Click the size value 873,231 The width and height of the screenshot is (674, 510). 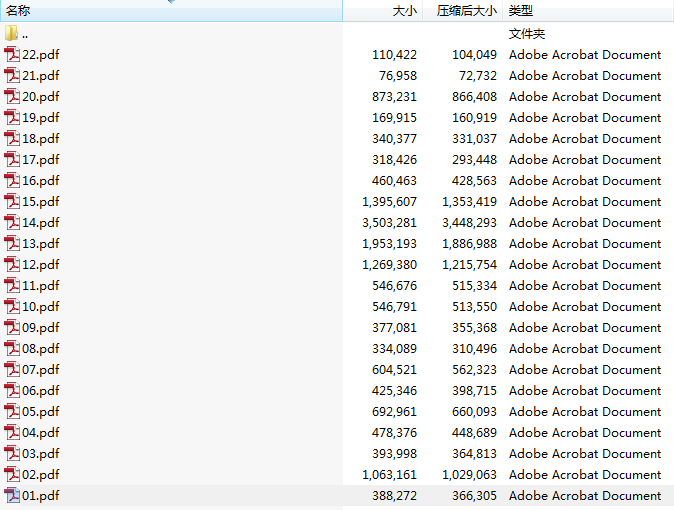click(x=395, y=97)
